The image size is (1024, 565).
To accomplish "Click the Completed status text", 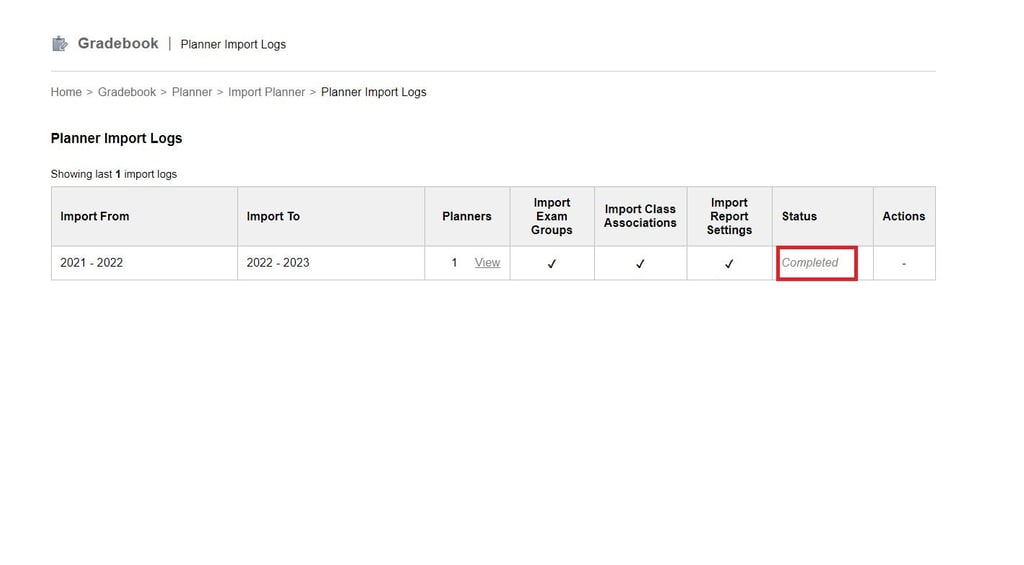I will click(810, 263).
